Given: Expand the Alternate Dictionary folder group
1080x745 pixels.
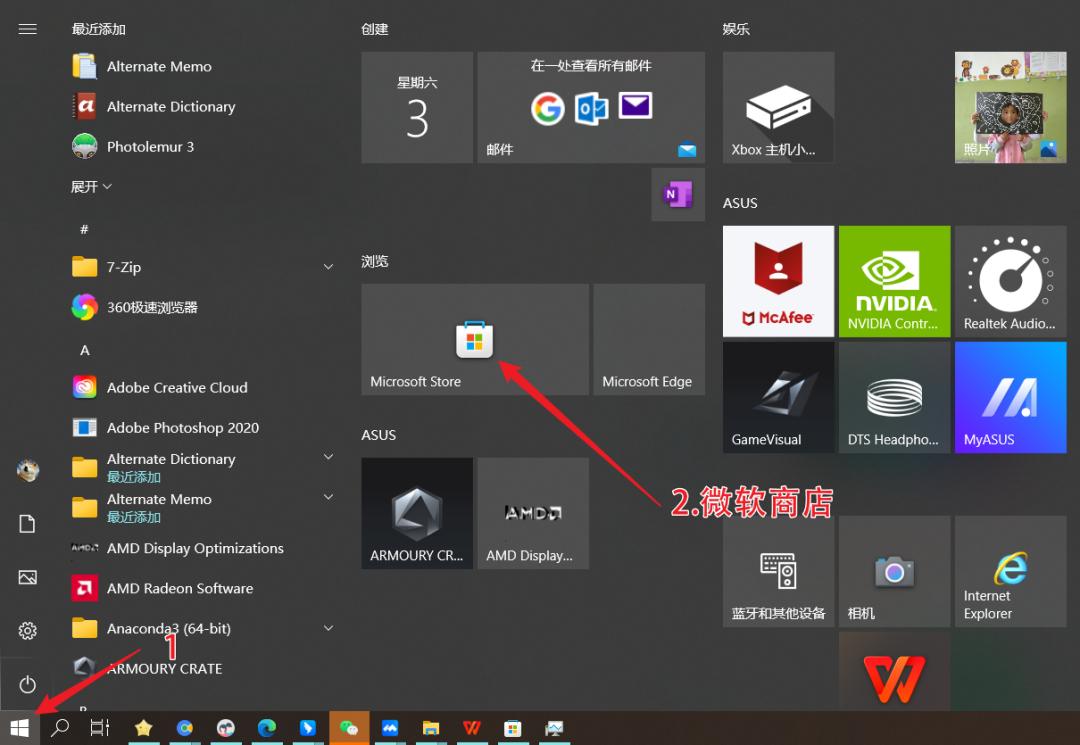Looking at the screenshot, I should click(328, 458).
